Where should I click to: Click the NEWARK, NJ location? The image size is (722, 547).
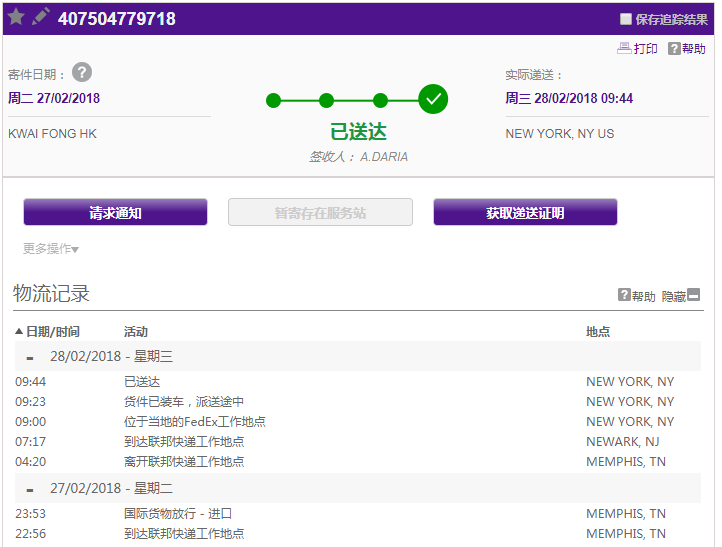(x=623, y=442)
